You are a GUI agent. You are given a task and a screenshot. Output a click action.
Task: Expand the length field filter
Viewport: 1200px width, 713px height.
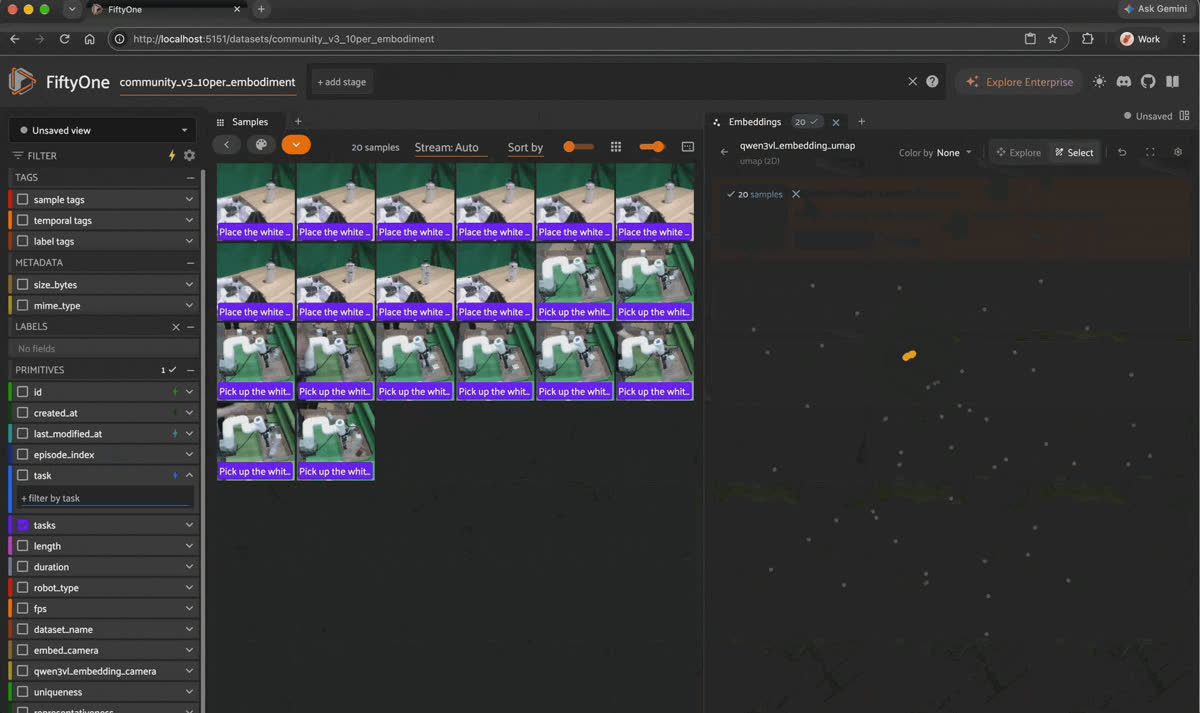189,546
